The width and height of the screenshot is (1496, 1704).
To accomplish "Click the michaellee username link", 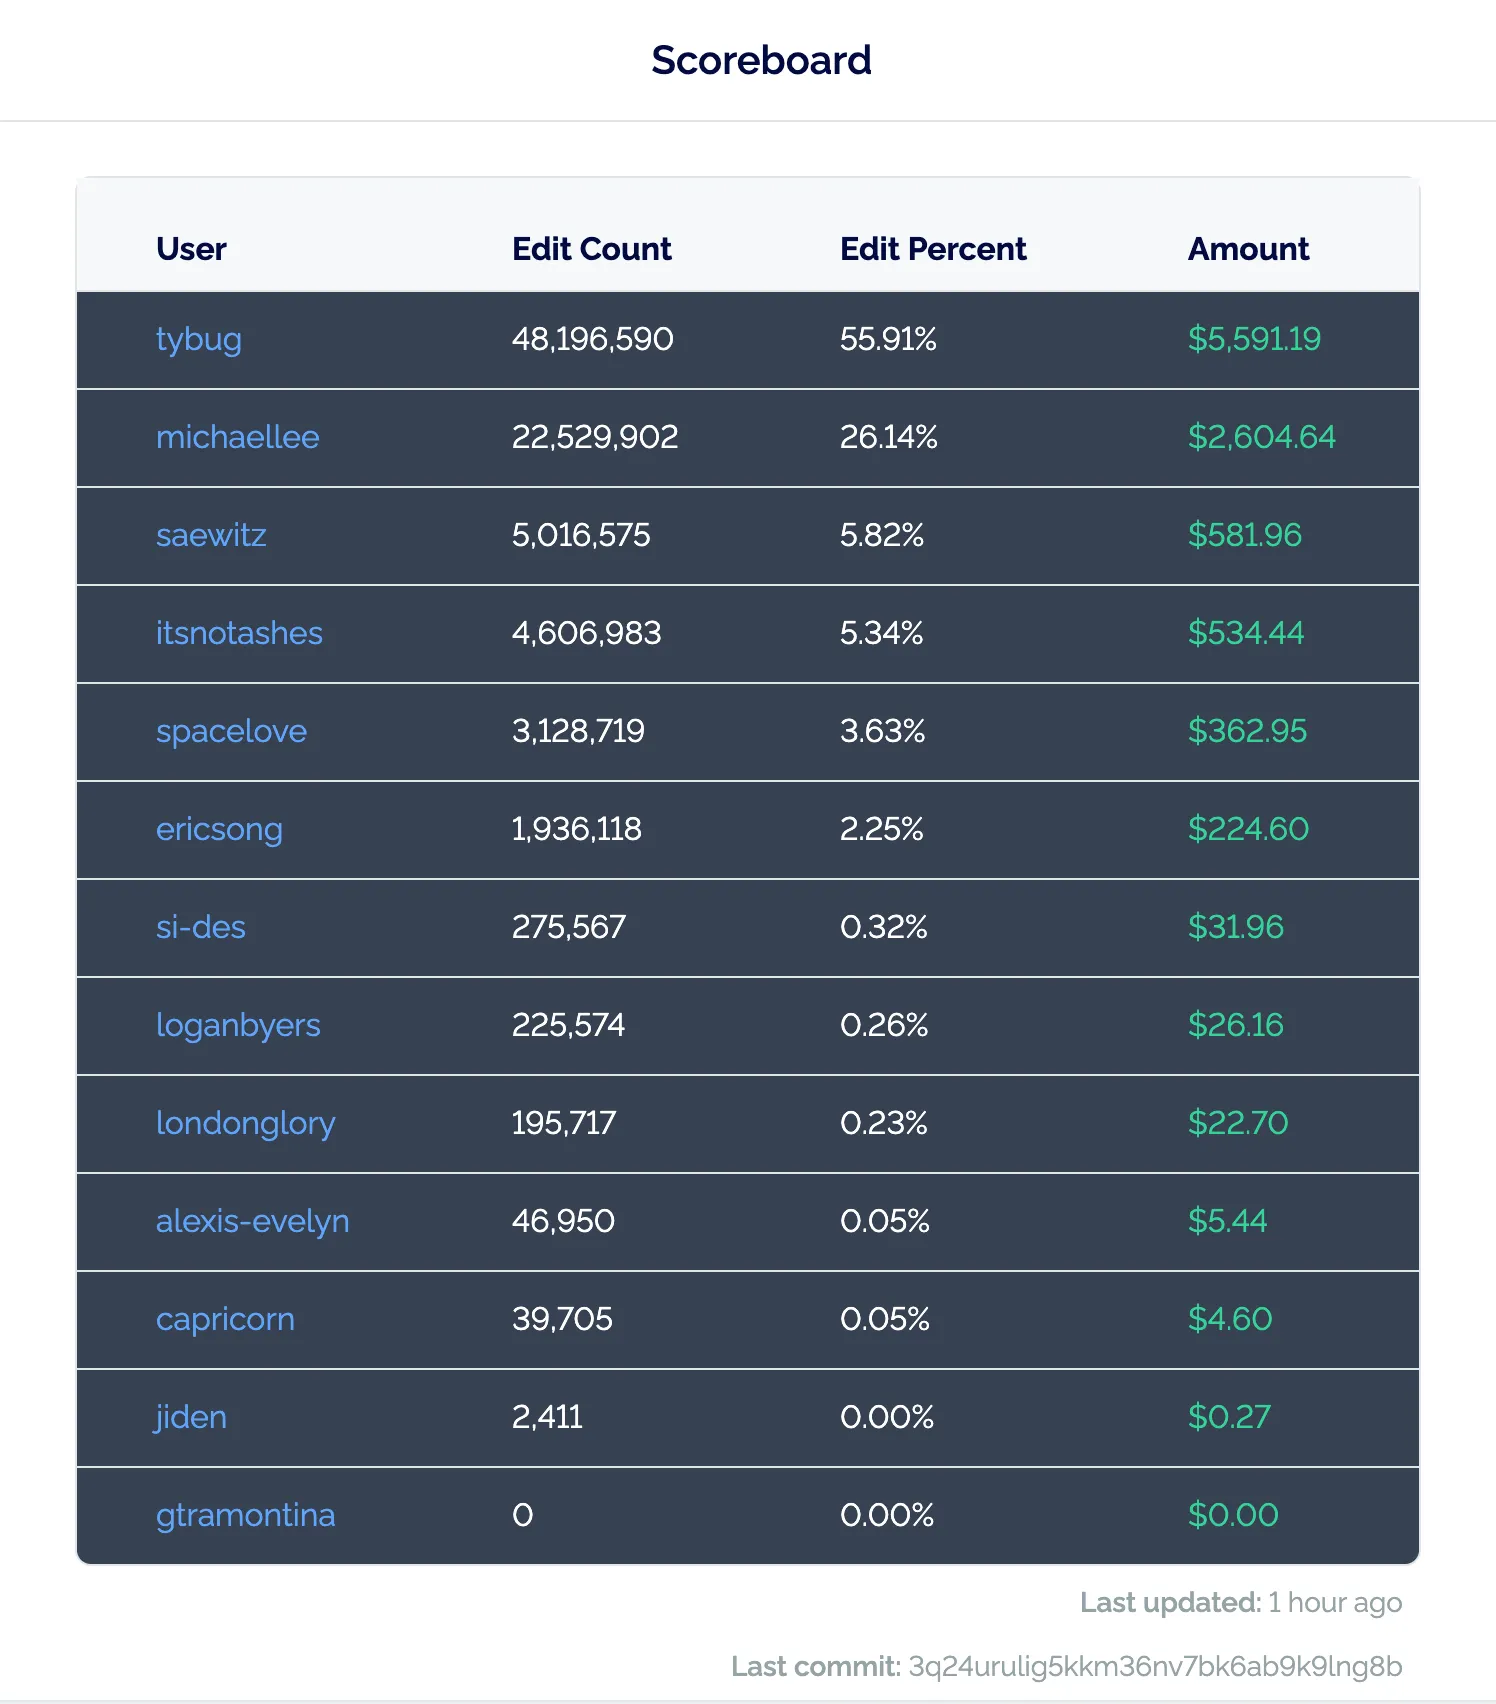I will tap(237, 437).
